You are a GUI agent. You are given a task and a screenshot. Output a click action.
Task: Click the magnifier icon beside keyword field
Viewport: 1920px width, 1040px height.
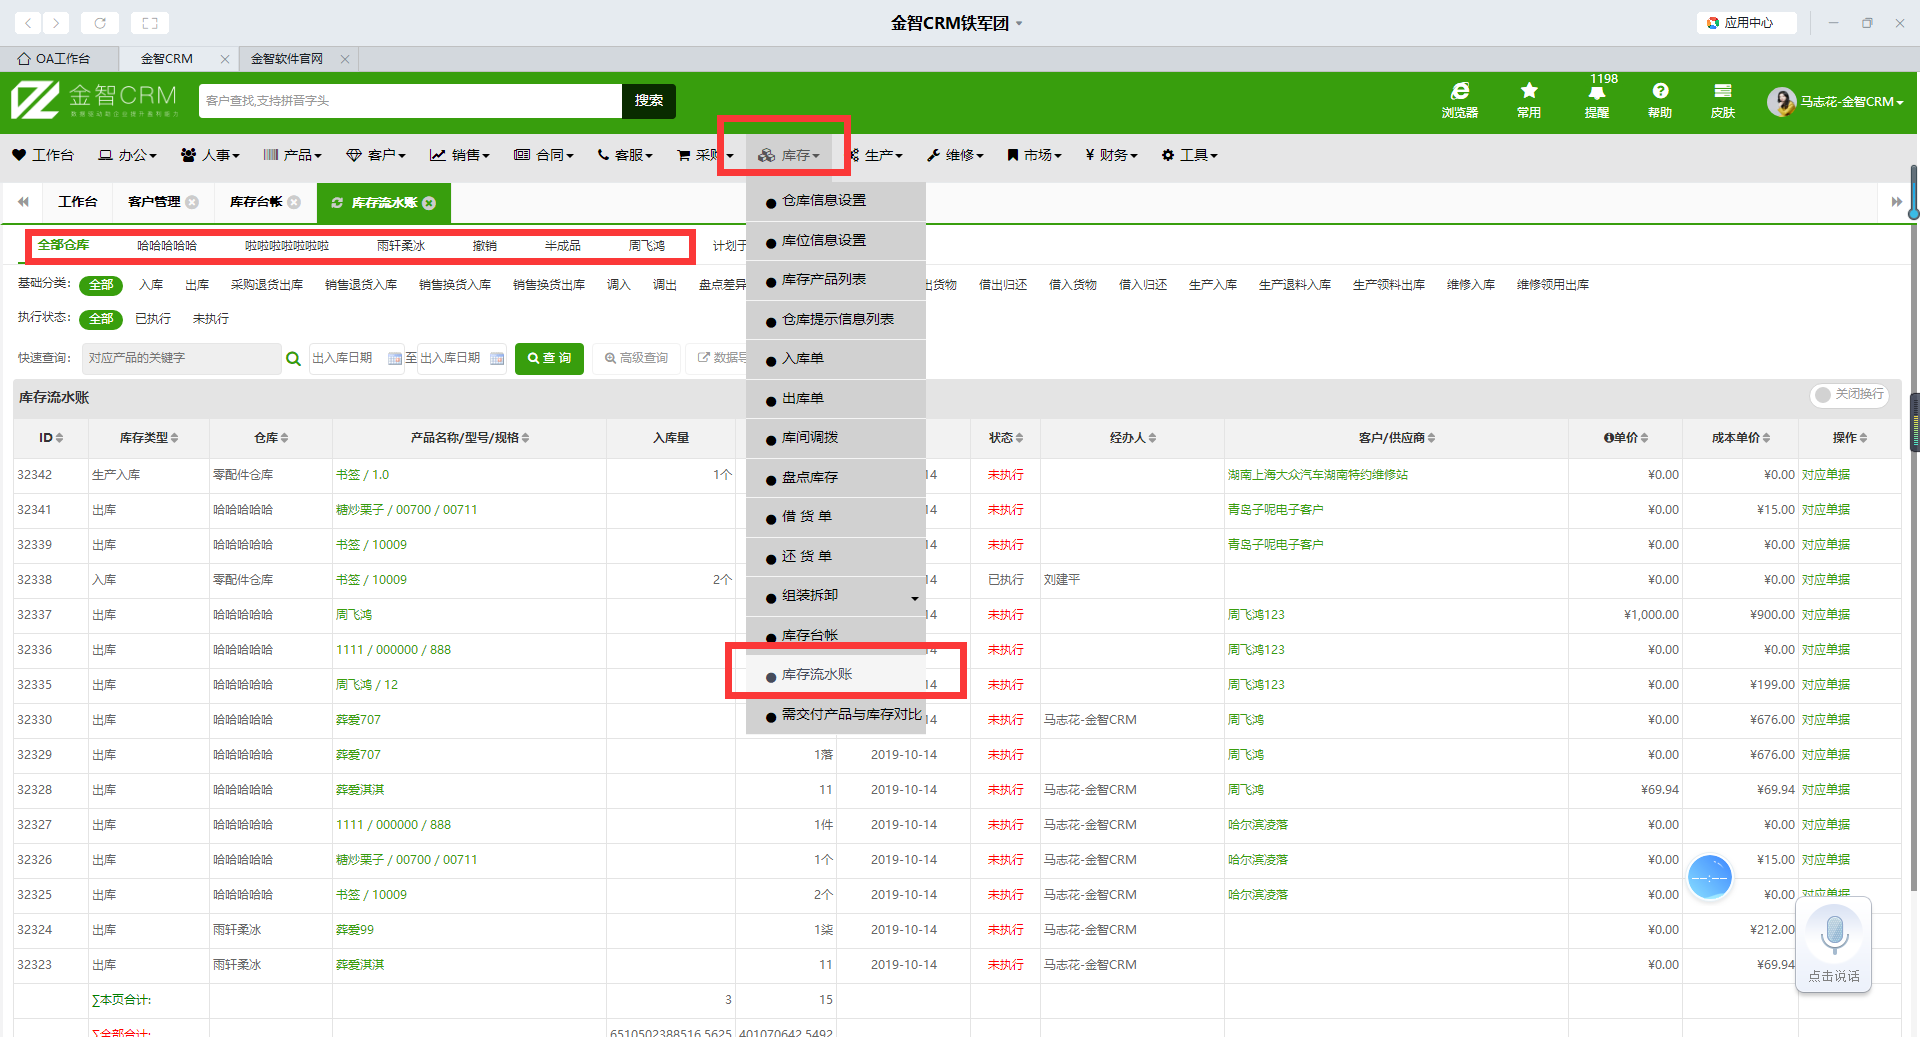pos(293,358)
